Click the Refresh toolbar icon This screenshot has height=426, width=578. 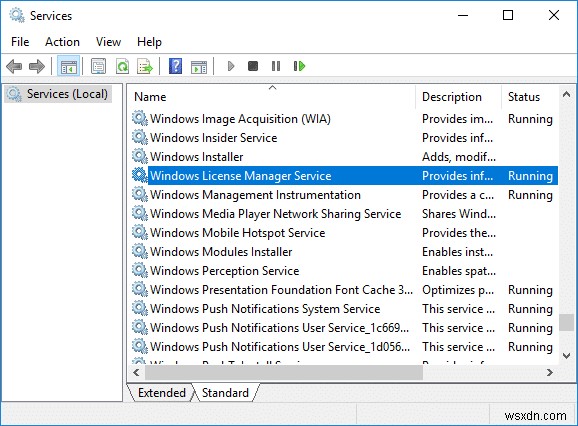pos(122,67)
